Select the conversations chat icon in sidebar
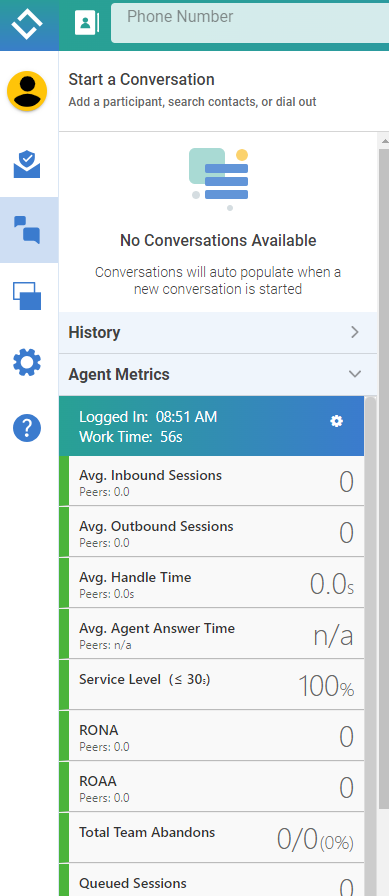This screenshot has width=389, height=896. pyautogui.click(x=27, y=230)
